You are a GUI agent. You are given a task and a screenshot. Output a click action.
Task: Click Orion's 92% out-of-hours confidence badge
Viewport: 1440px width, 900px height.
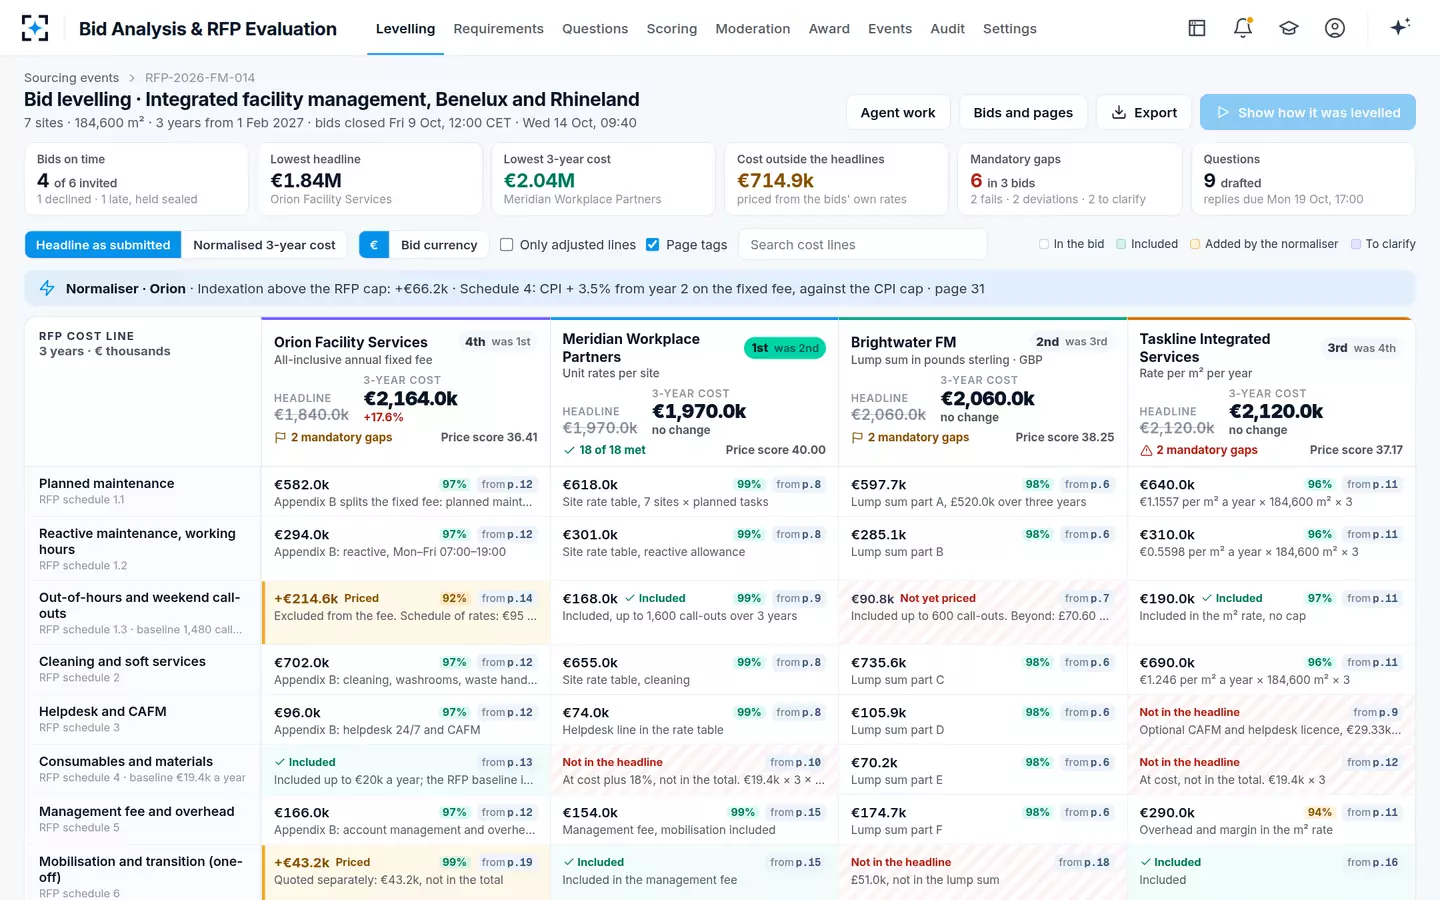[x=454, y=598]
